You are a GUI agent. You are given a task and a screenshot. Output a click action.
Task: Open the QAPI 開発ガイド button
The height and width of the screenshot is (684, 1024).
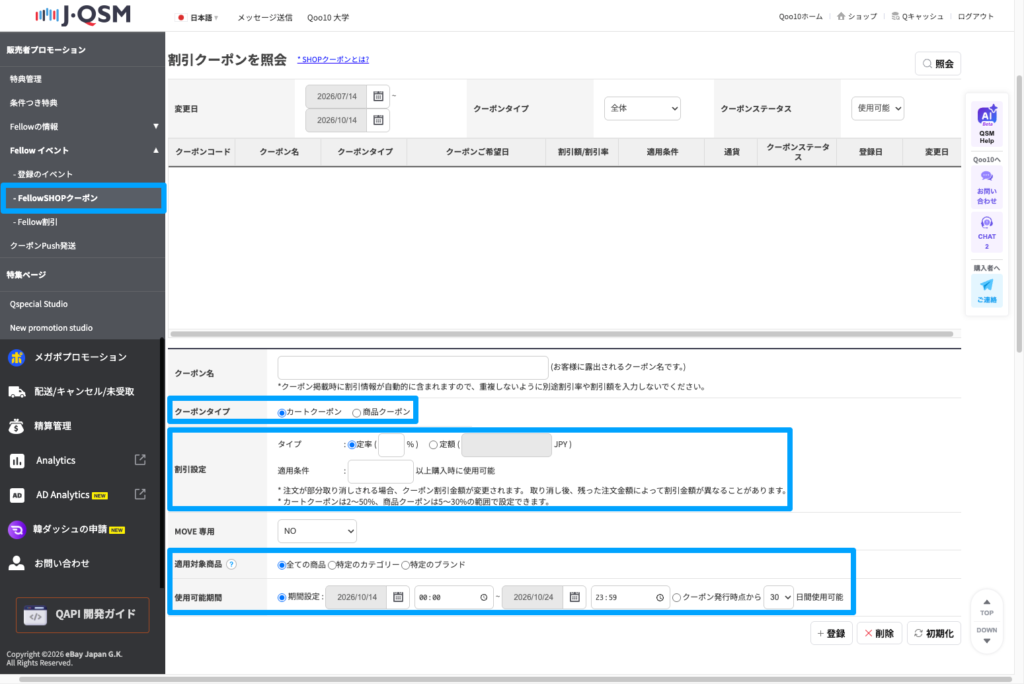[x=82, y=615]
